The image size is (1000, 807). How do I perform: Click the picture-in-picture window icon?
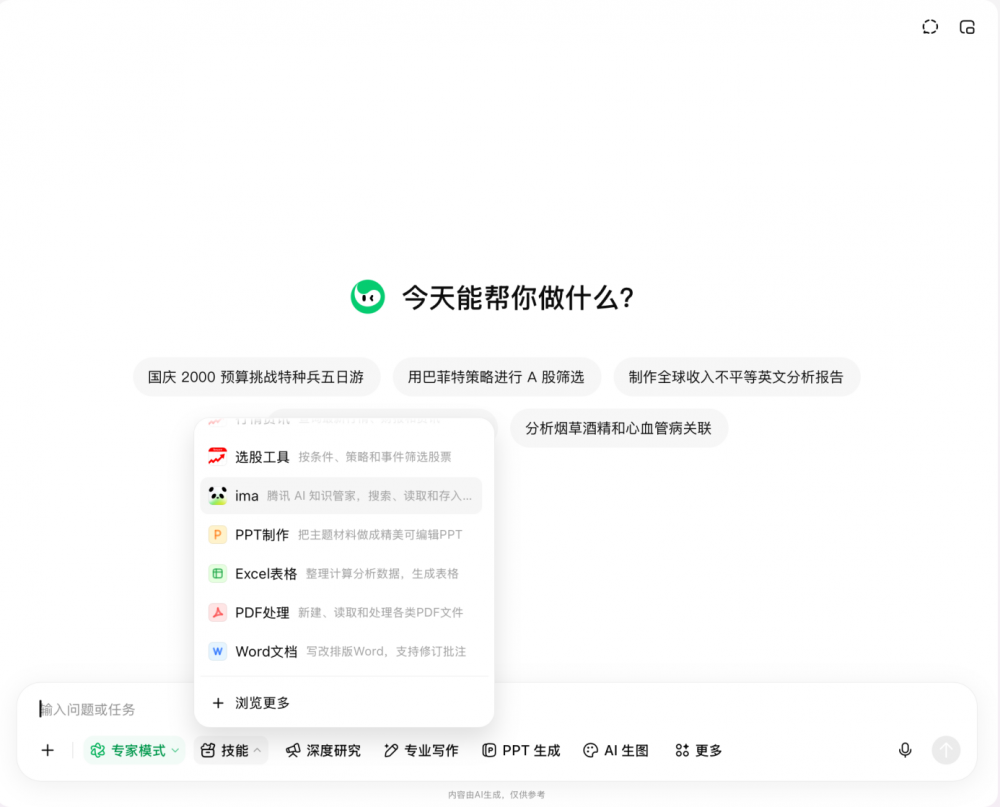click(x=967, y=27)
